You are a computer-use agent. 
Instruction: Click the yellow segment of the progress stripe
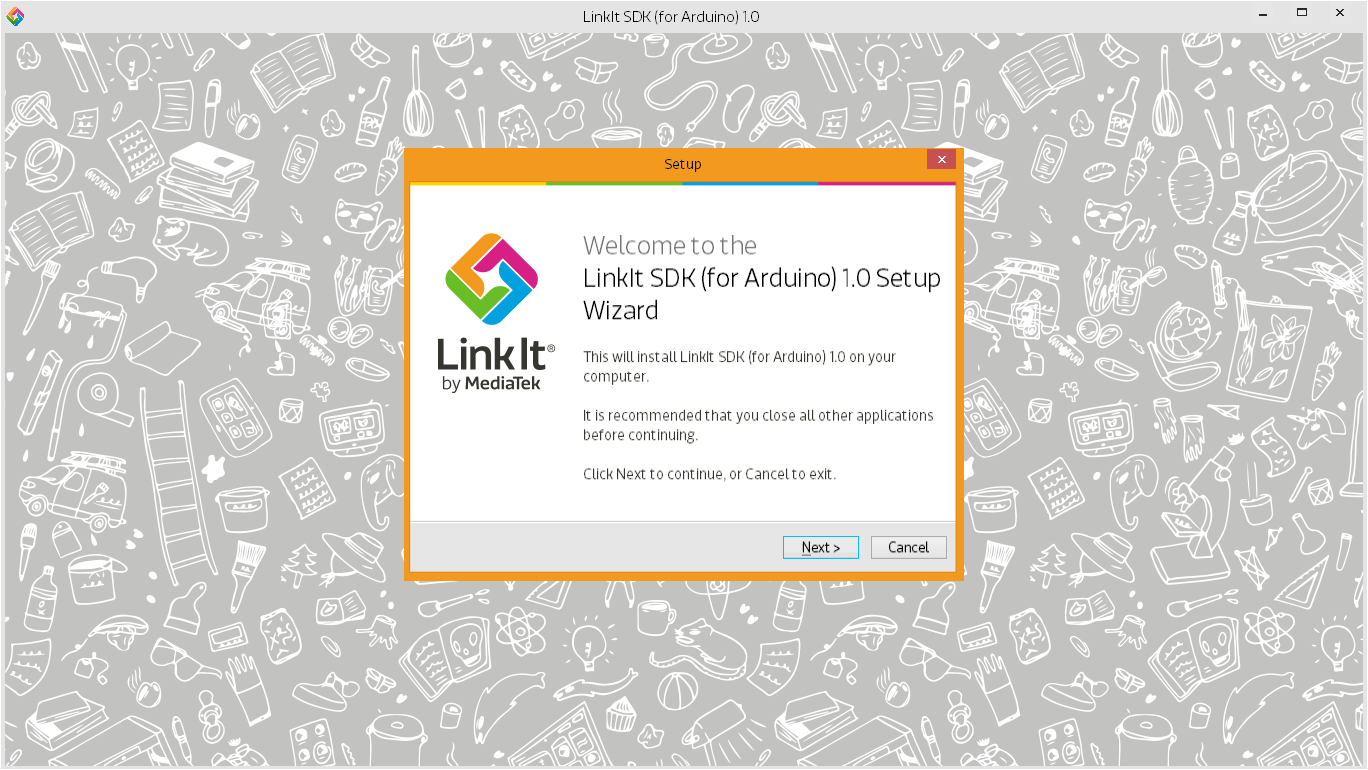(x=478, y=183)
